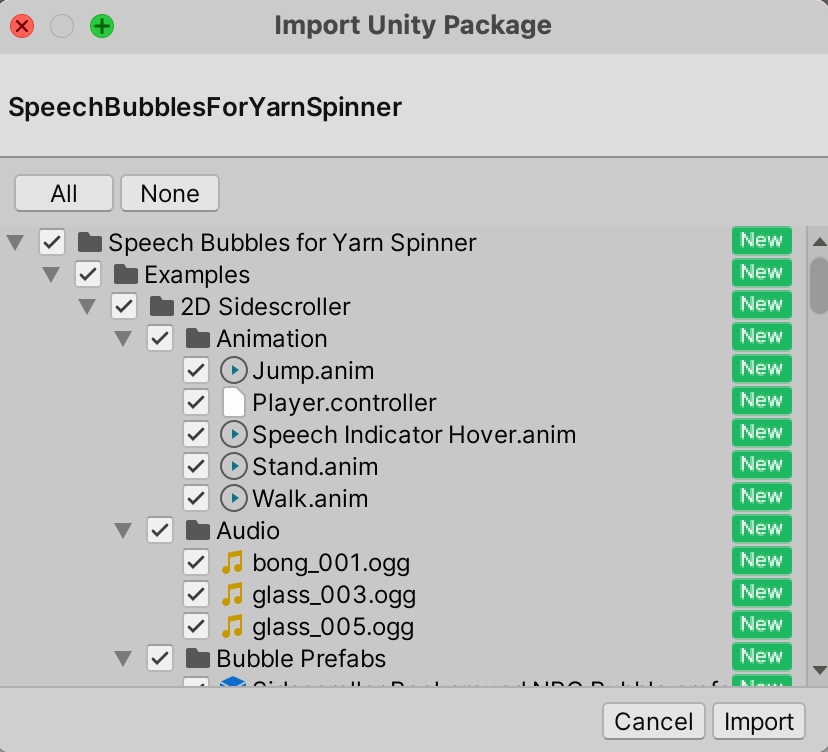Click the bong_001.ogg audio note icon
This screenshot has width=828, height=752.
tap(232, 563)
